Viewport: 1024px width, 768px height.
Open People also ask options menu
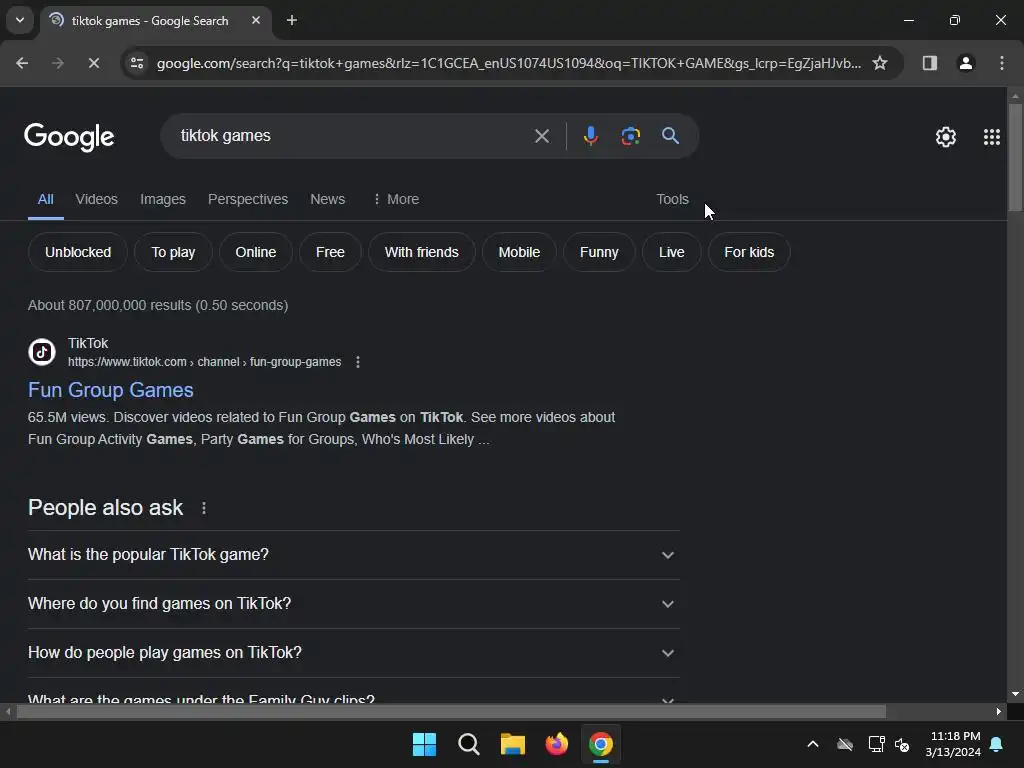click(204, 508)
